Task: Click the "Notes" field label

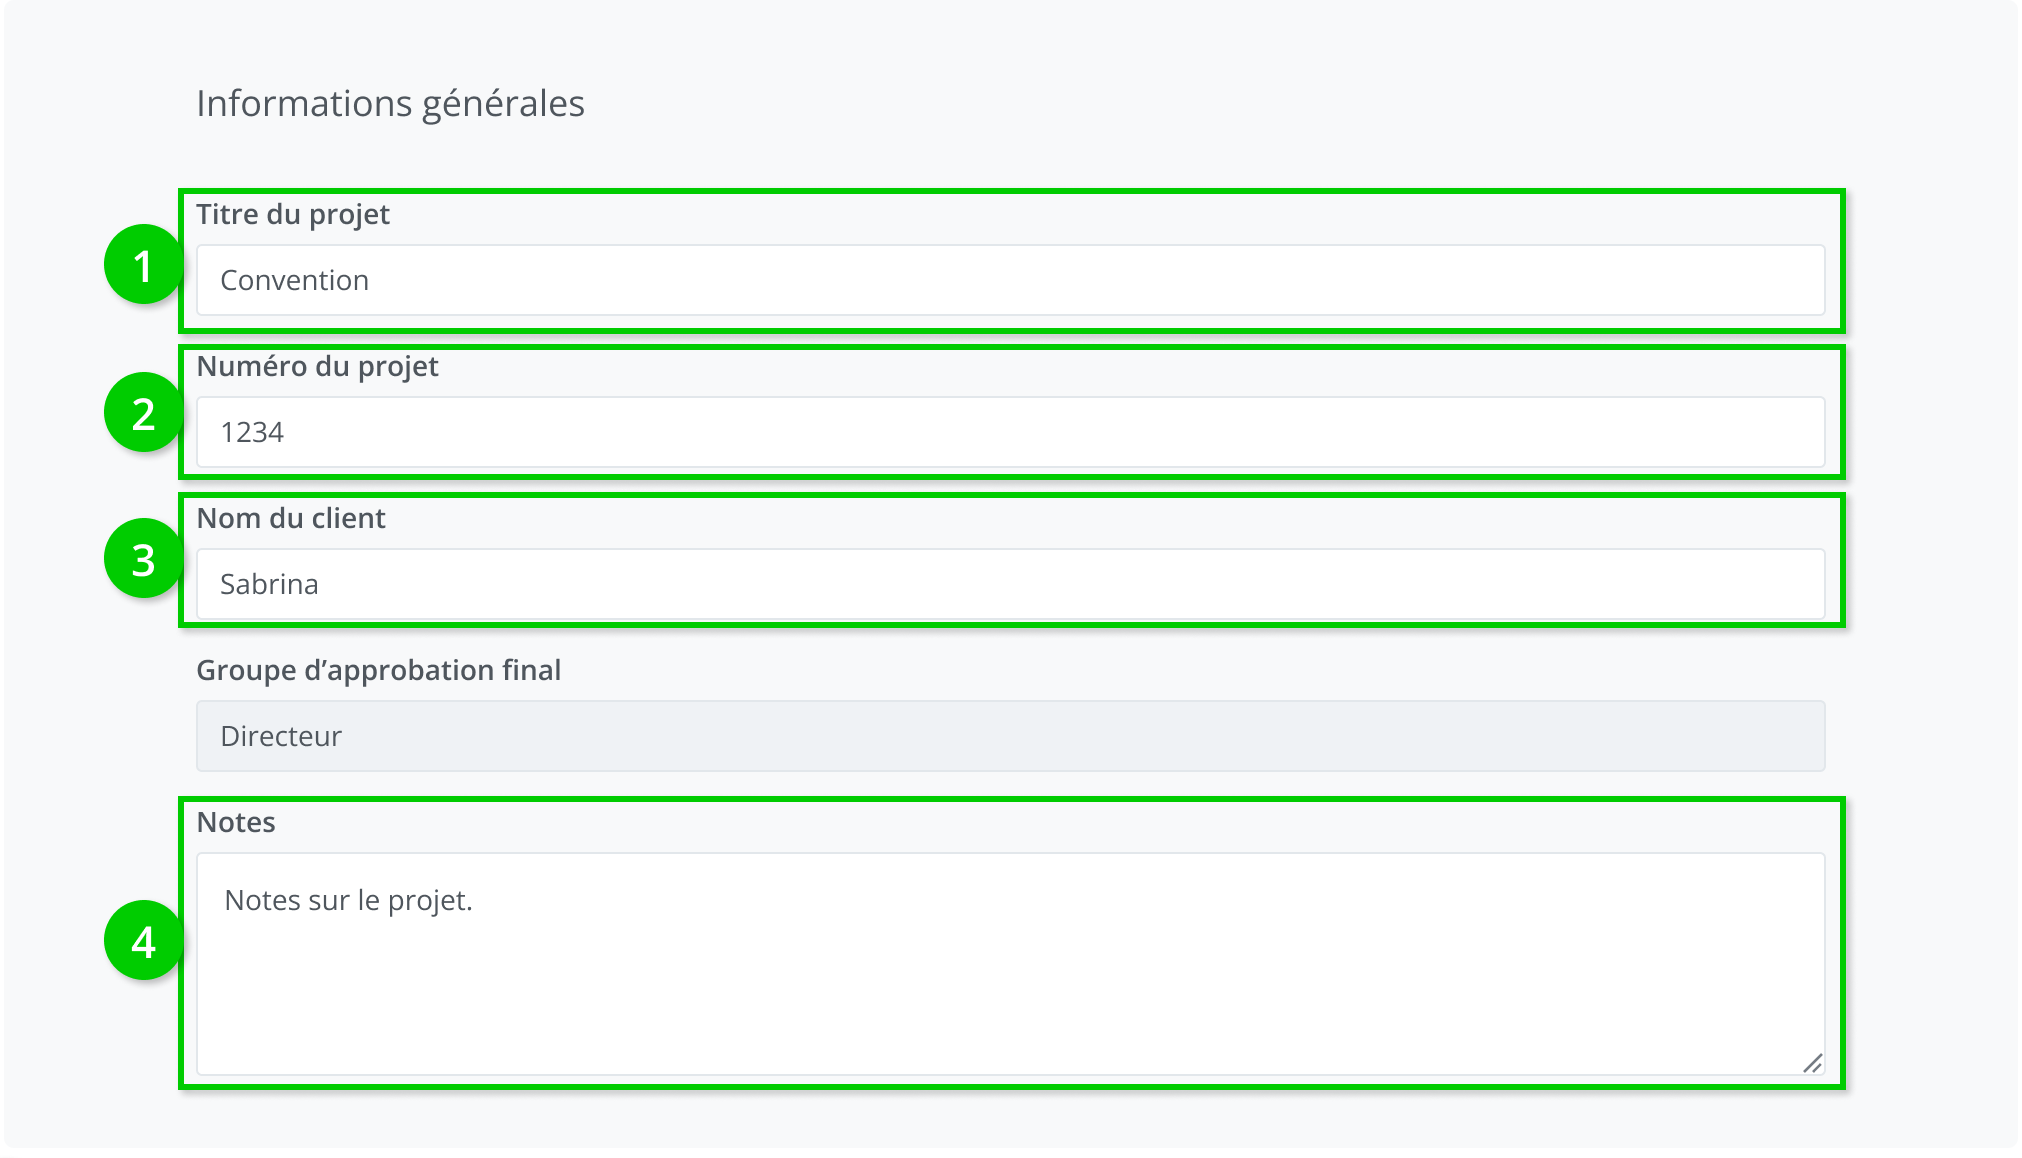Action: tap(235, 823)
